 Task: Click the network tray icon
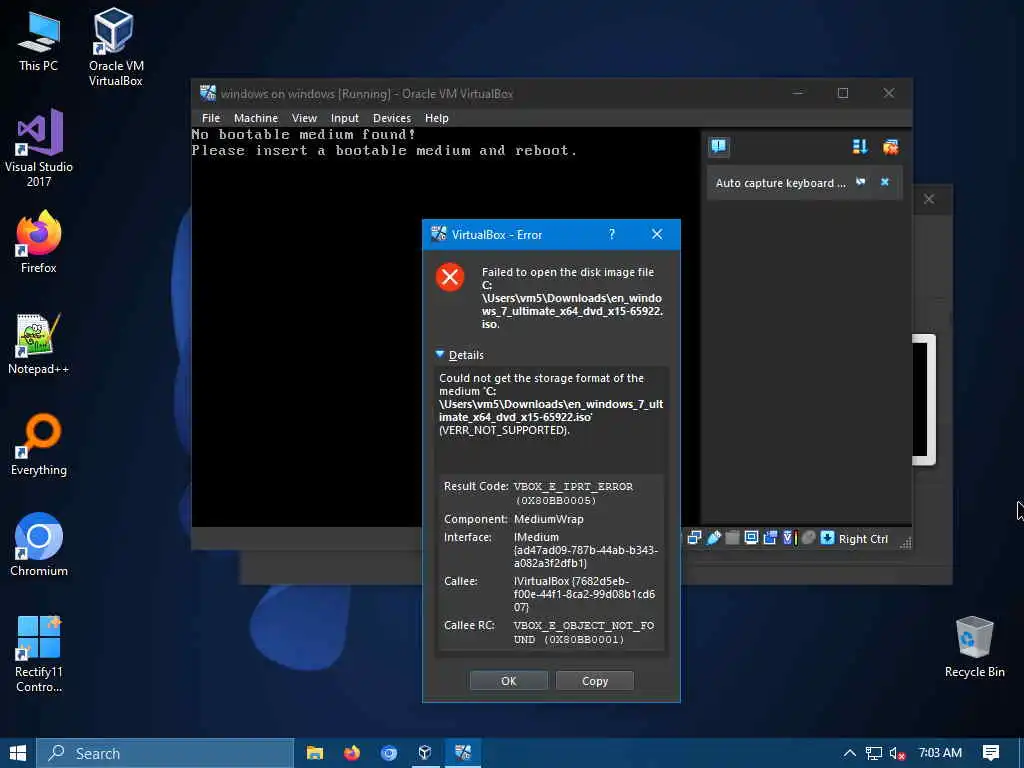(x=874, y=753)
